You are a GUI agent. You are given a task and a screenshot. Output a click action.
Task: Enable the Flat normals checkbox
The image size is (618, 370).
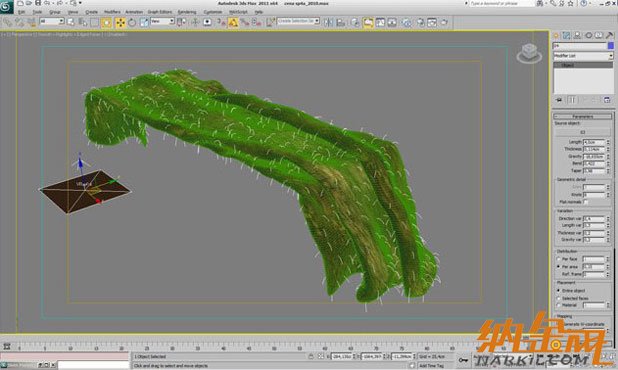coord(585,202)
